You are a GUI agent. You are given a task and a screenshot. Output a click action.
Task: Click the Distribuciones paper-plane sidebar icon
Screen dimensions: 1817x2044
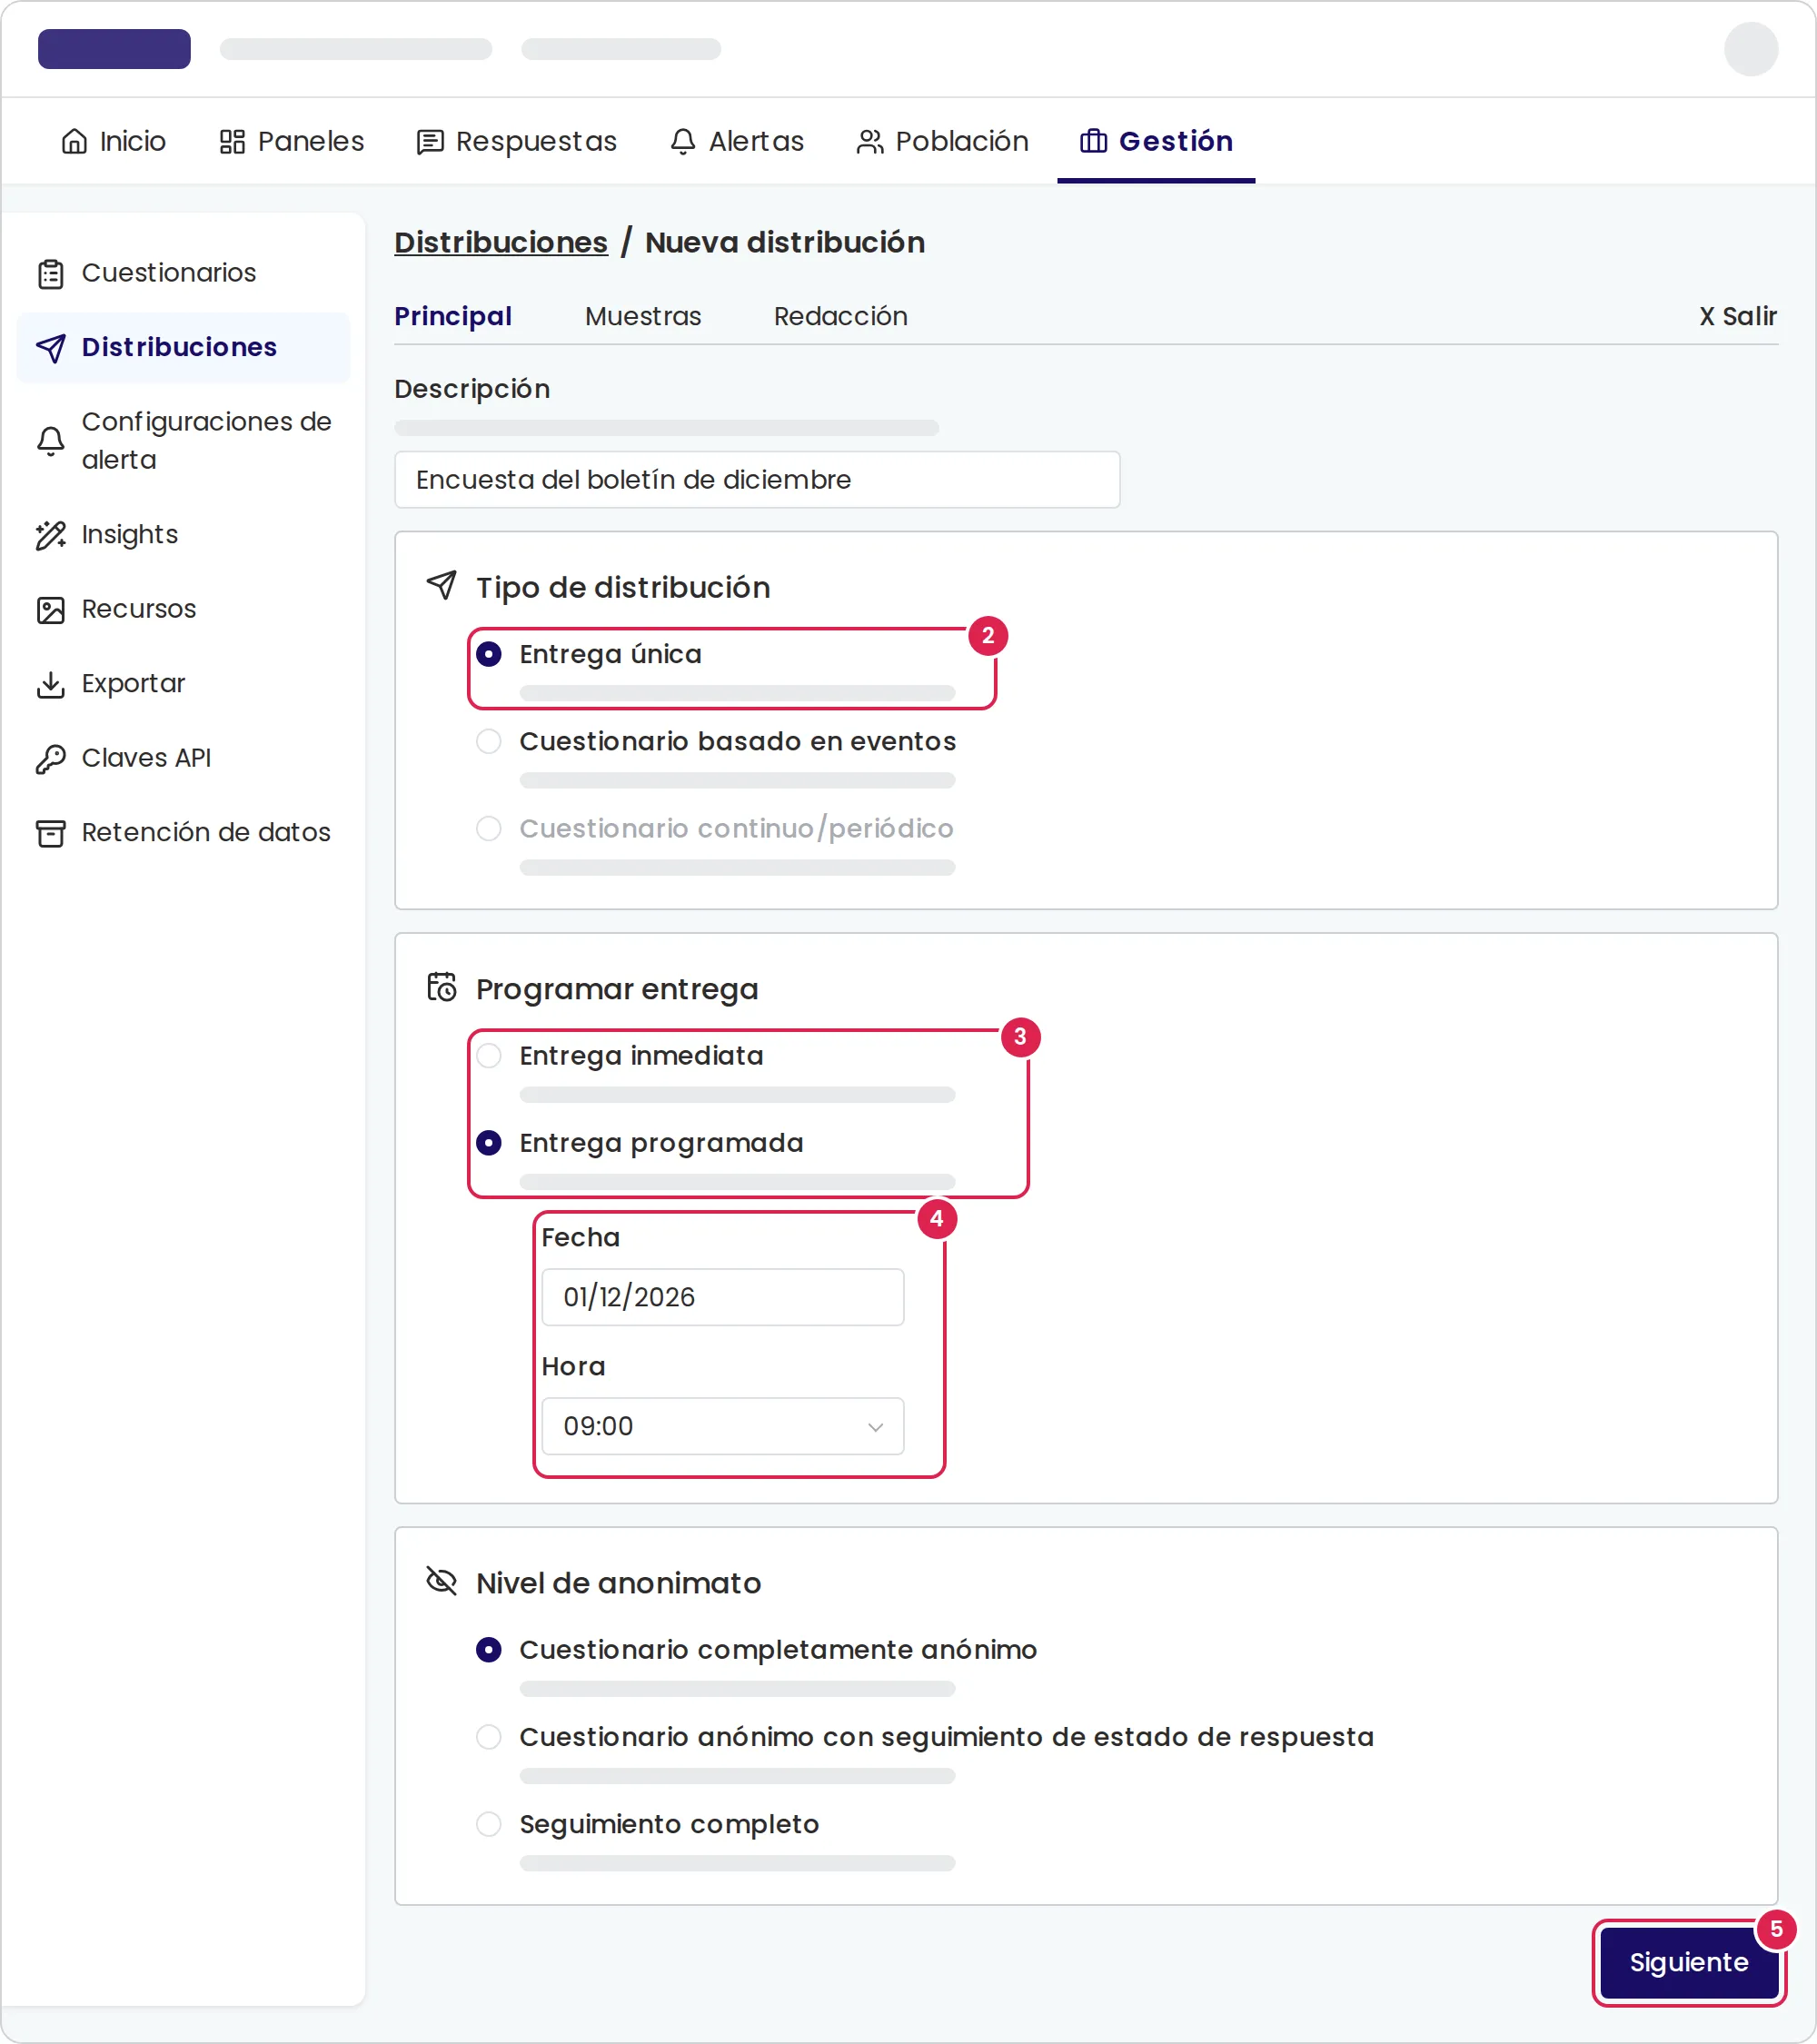click(x=51, y=348)
